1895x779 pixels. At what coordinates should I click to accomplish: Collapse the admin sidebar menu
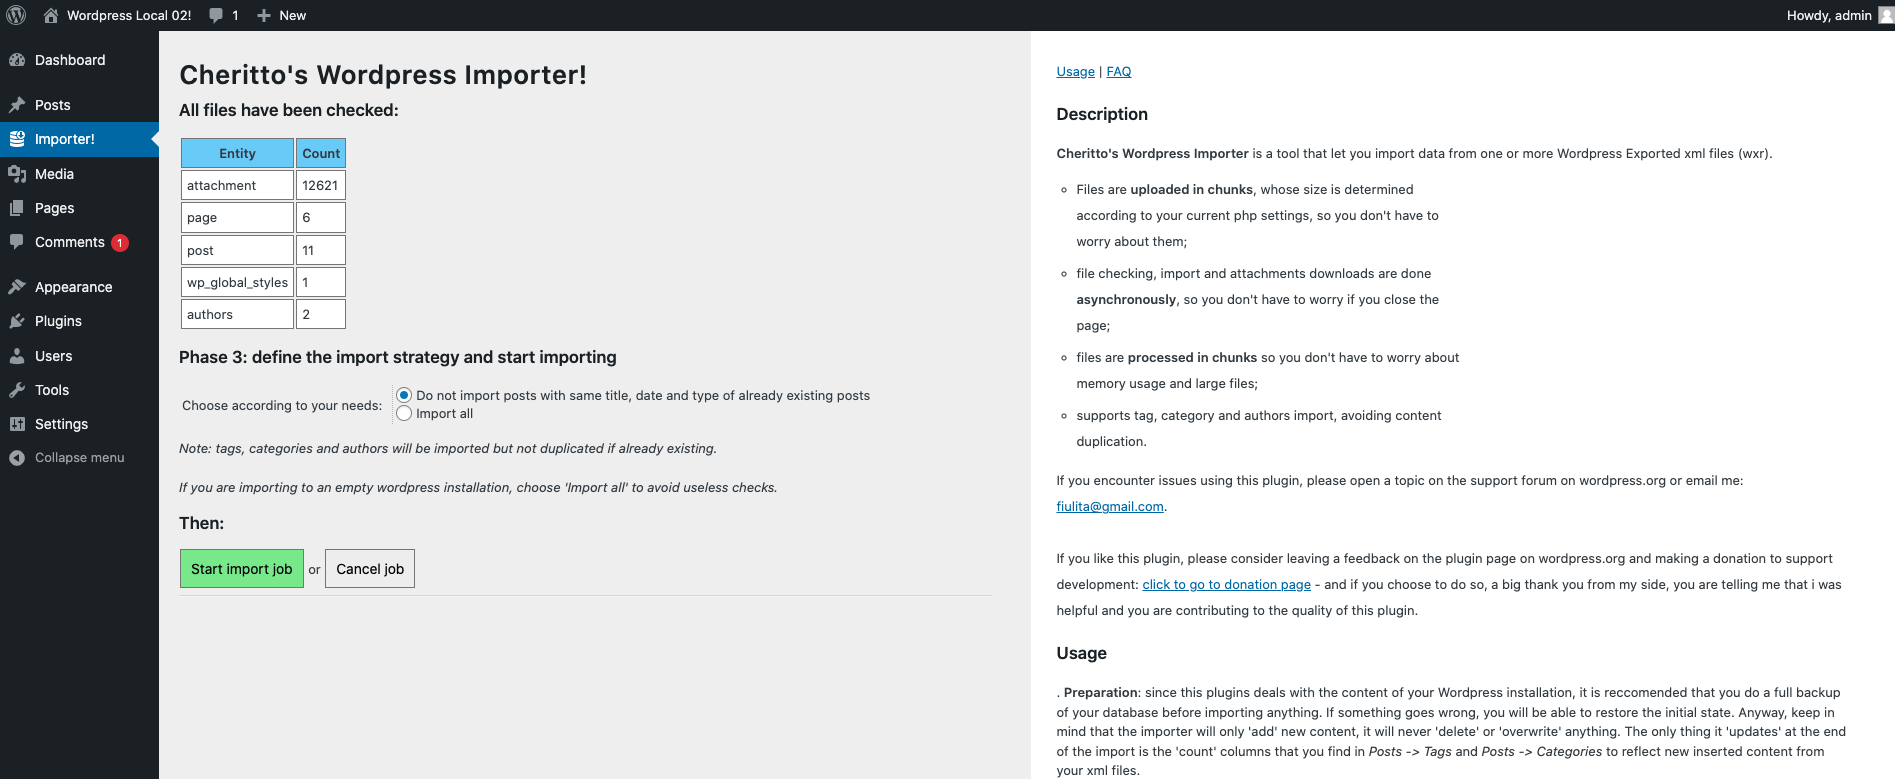point(79,457)
